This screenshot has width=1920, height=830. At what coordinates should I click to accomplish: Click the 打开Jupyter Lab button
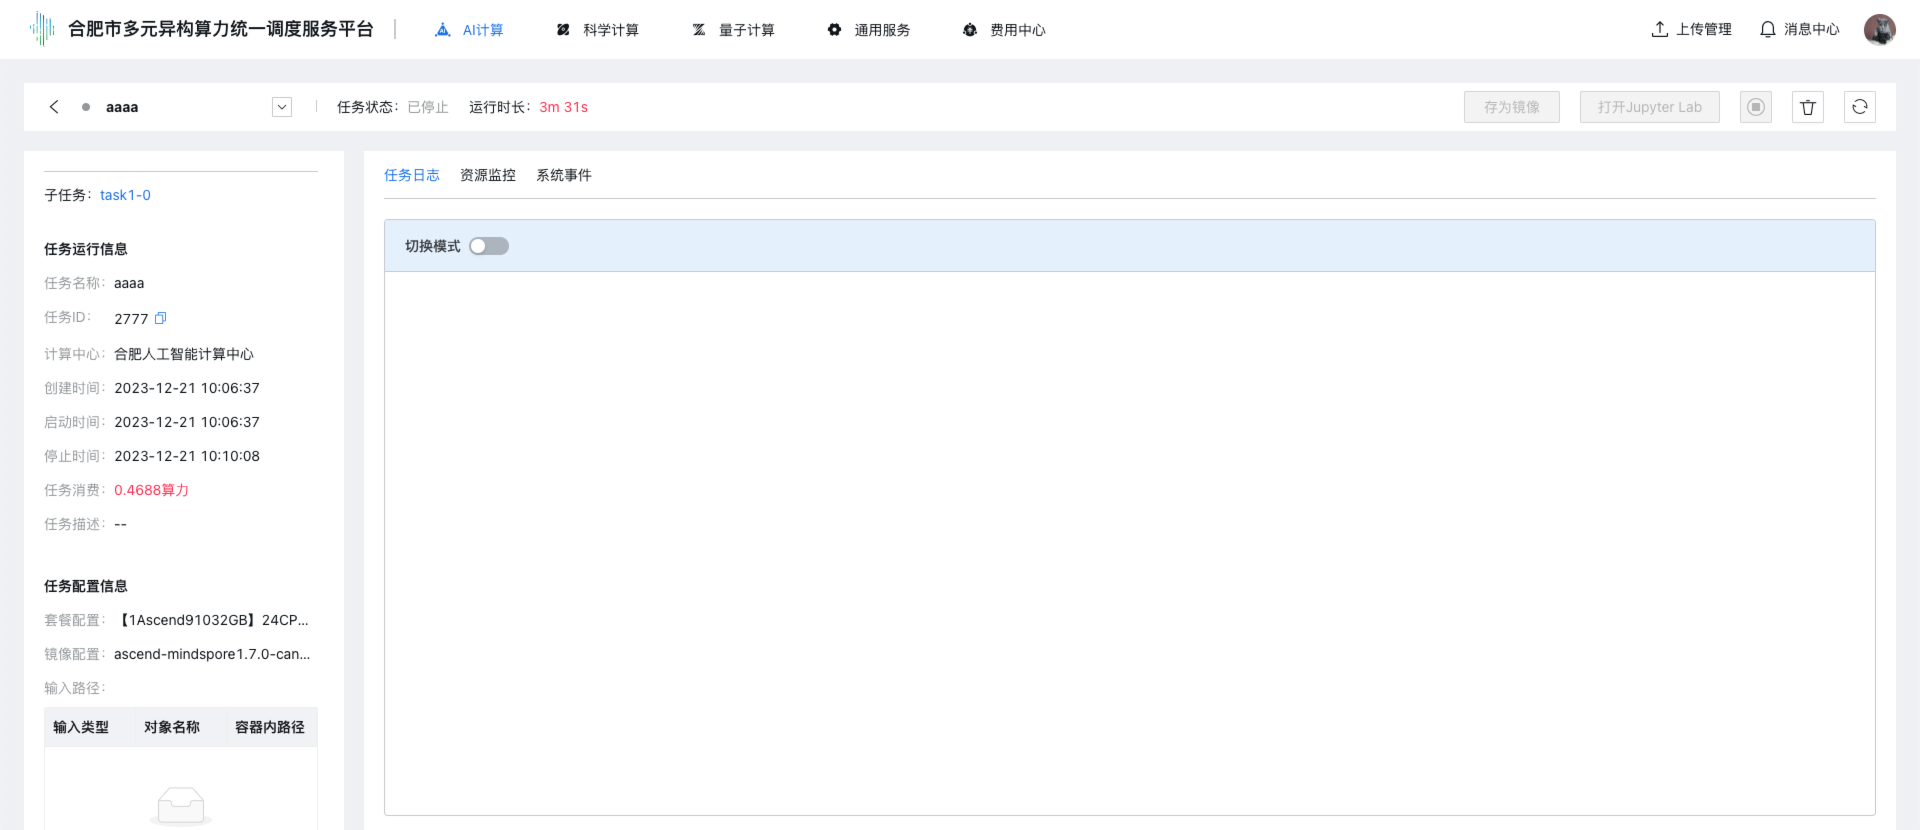click(x=1649, y=107)
